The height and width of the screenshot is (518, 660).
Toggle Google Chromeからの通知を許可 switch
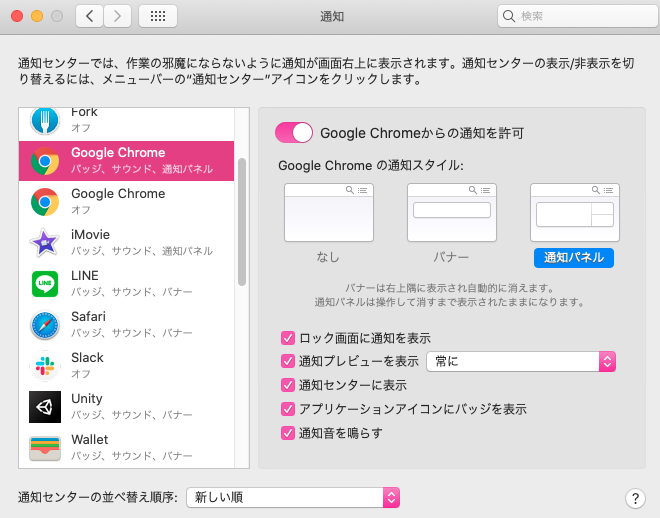click(294, 133)
